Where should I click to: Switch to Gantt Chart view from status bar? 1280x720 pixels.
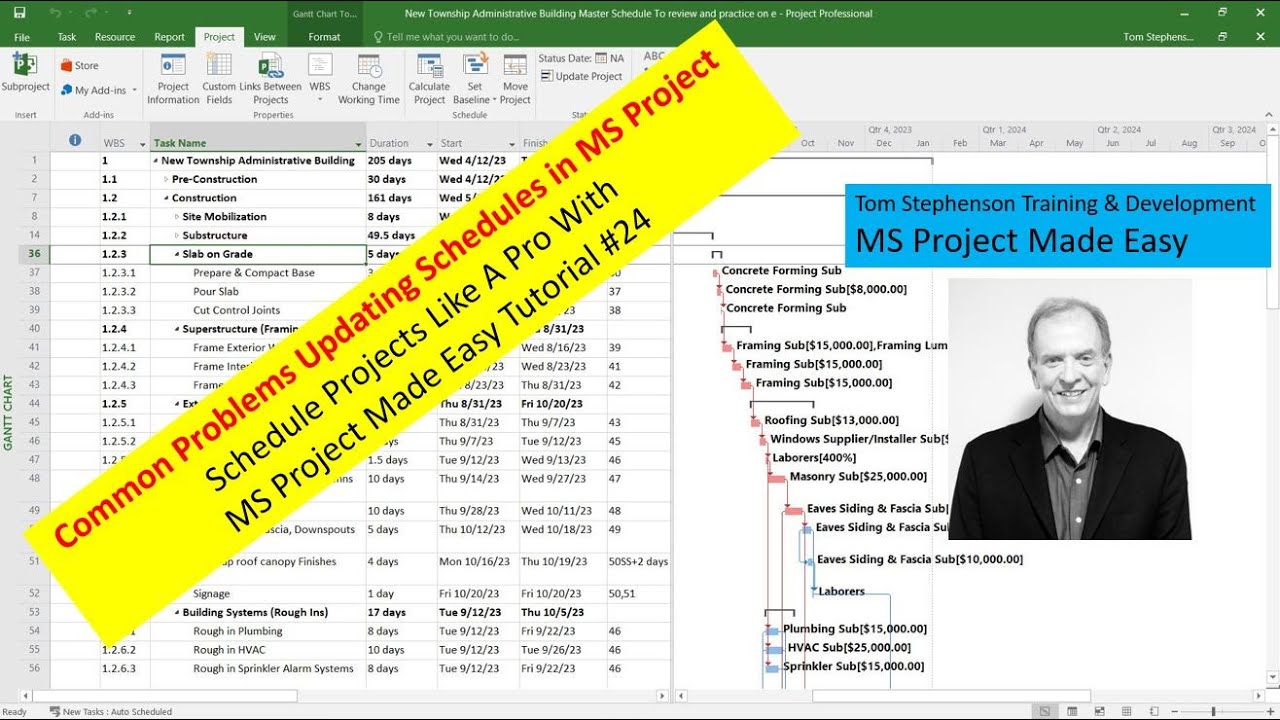tap(1045, 712)
